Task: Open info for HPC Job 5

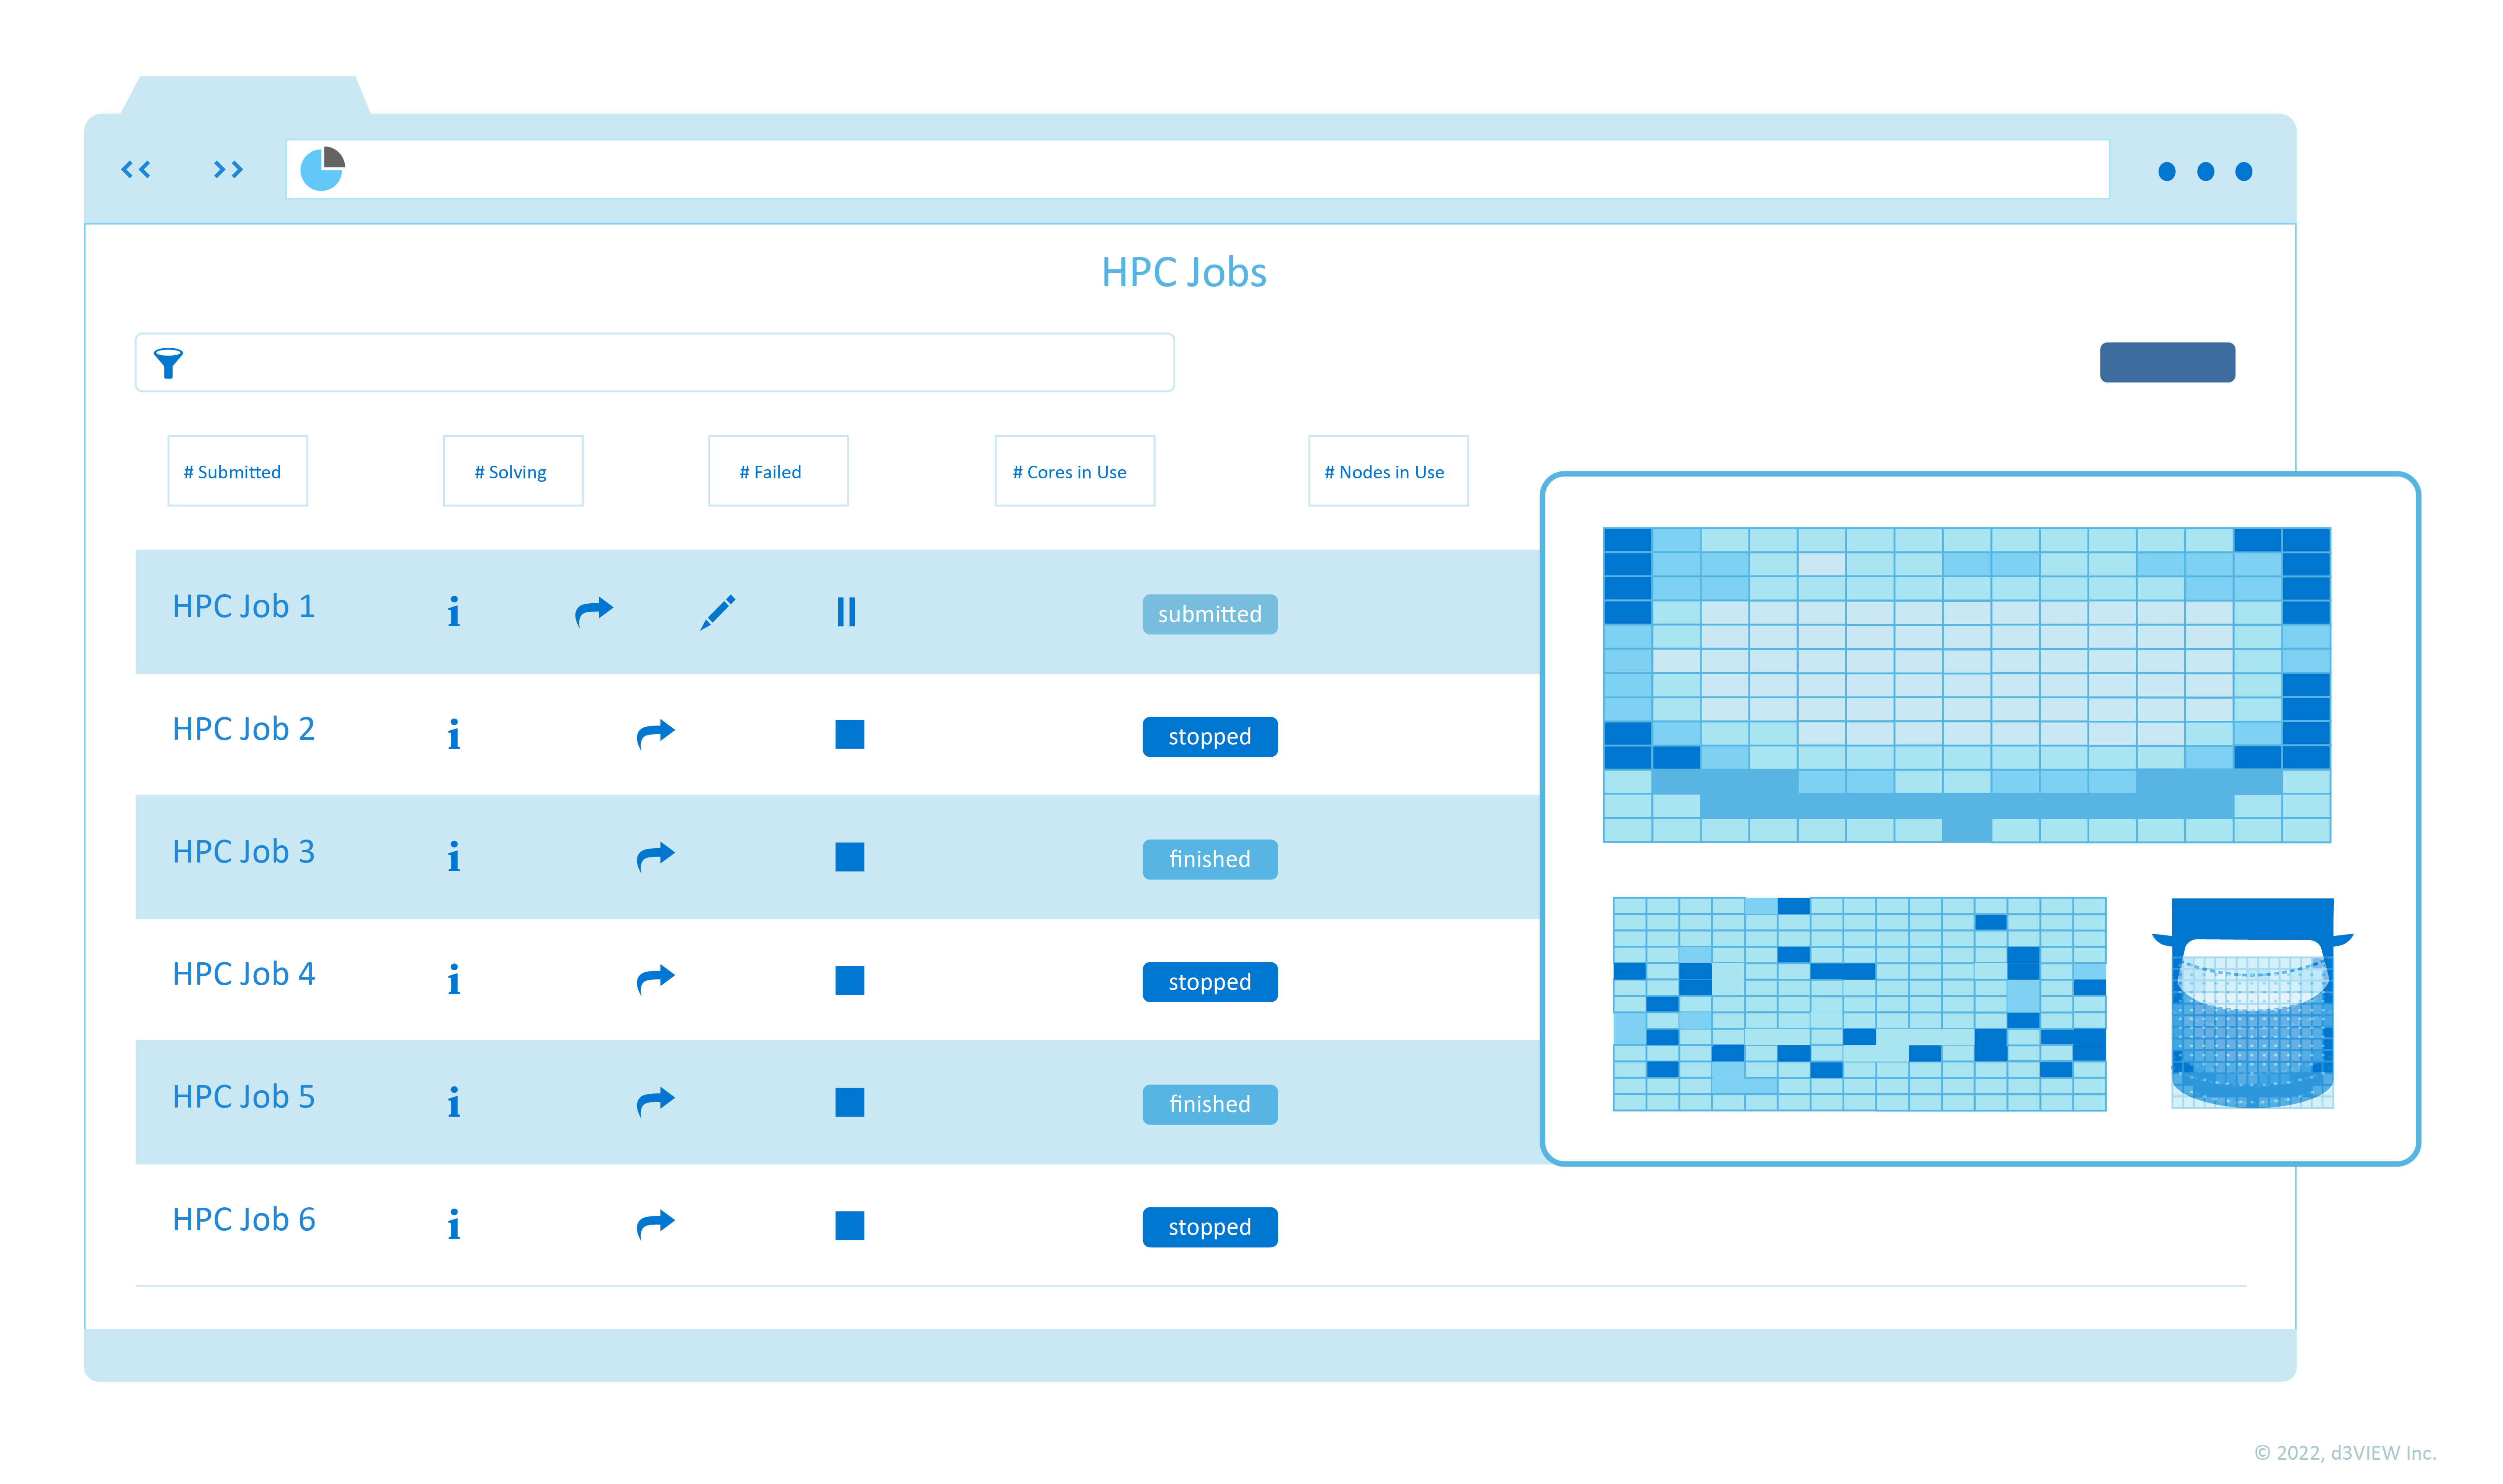Action: pos(454,1103)
